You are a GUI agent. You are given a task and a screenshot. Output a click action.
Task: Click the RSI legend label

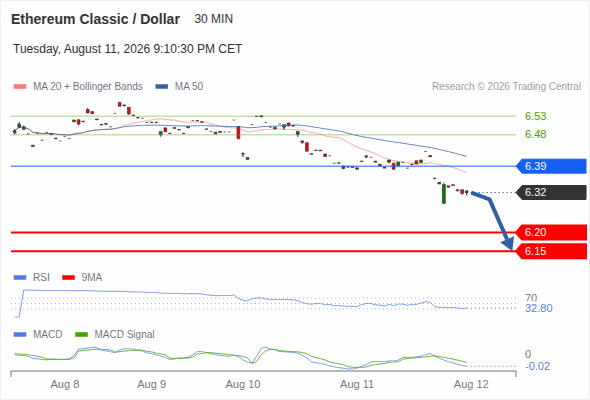(x=41, y=278)
